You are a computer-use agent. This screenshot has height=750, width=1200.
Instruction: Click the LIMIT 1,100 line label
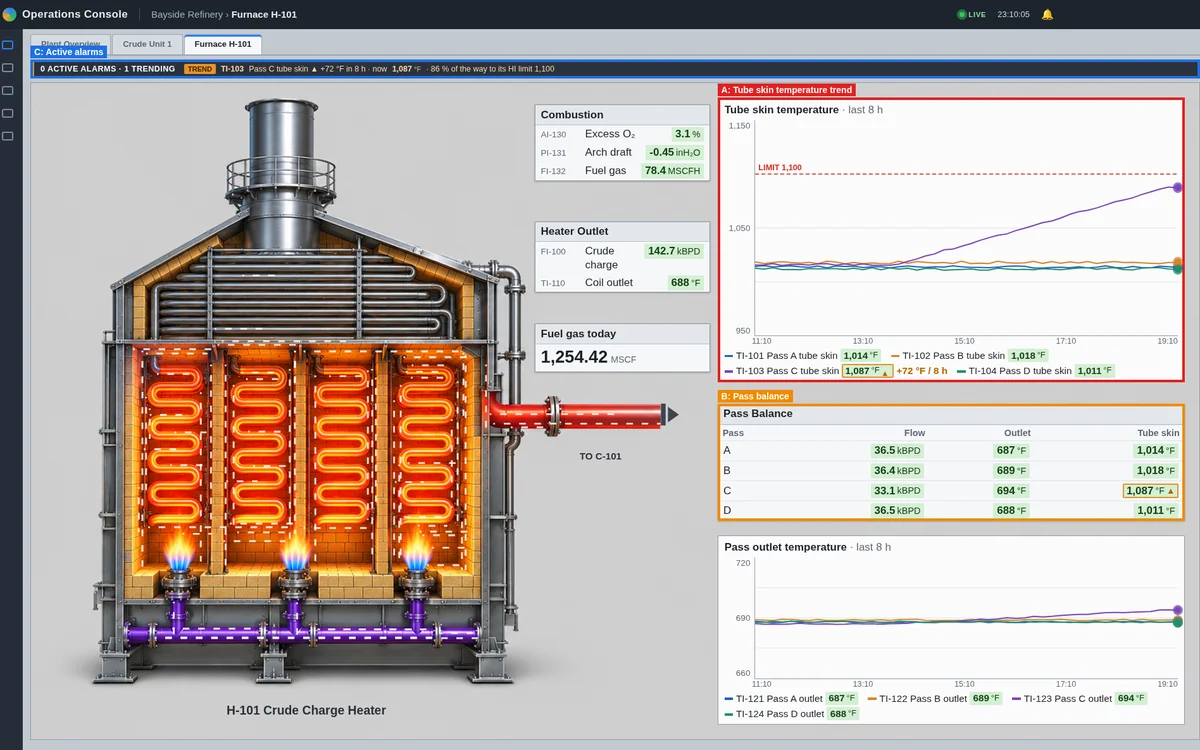[x=780, y=168]
